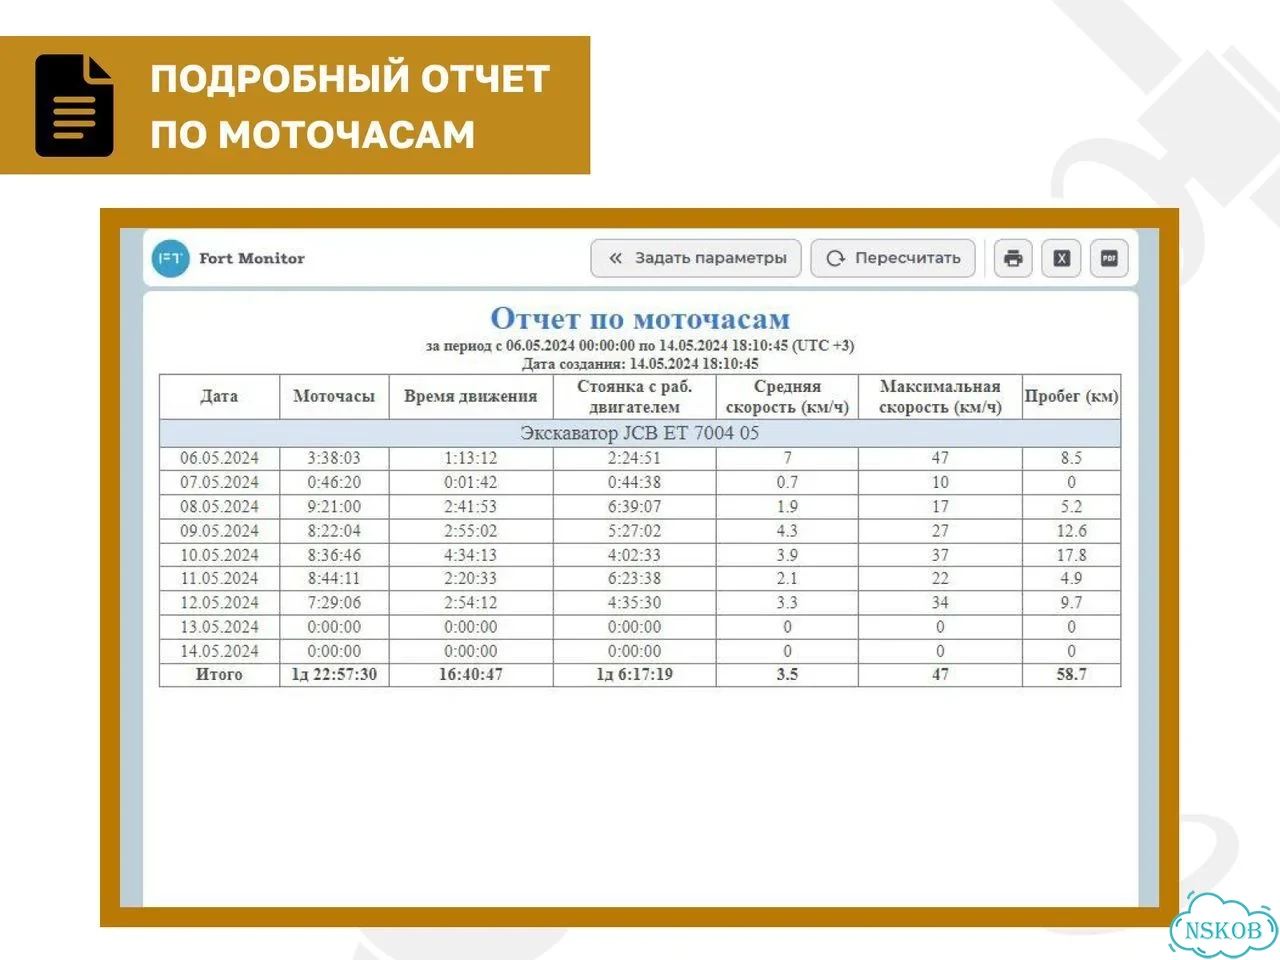Click the print report icon
The height and width of the screenshot is (960, 1280).
click(x=1013, y=258)
